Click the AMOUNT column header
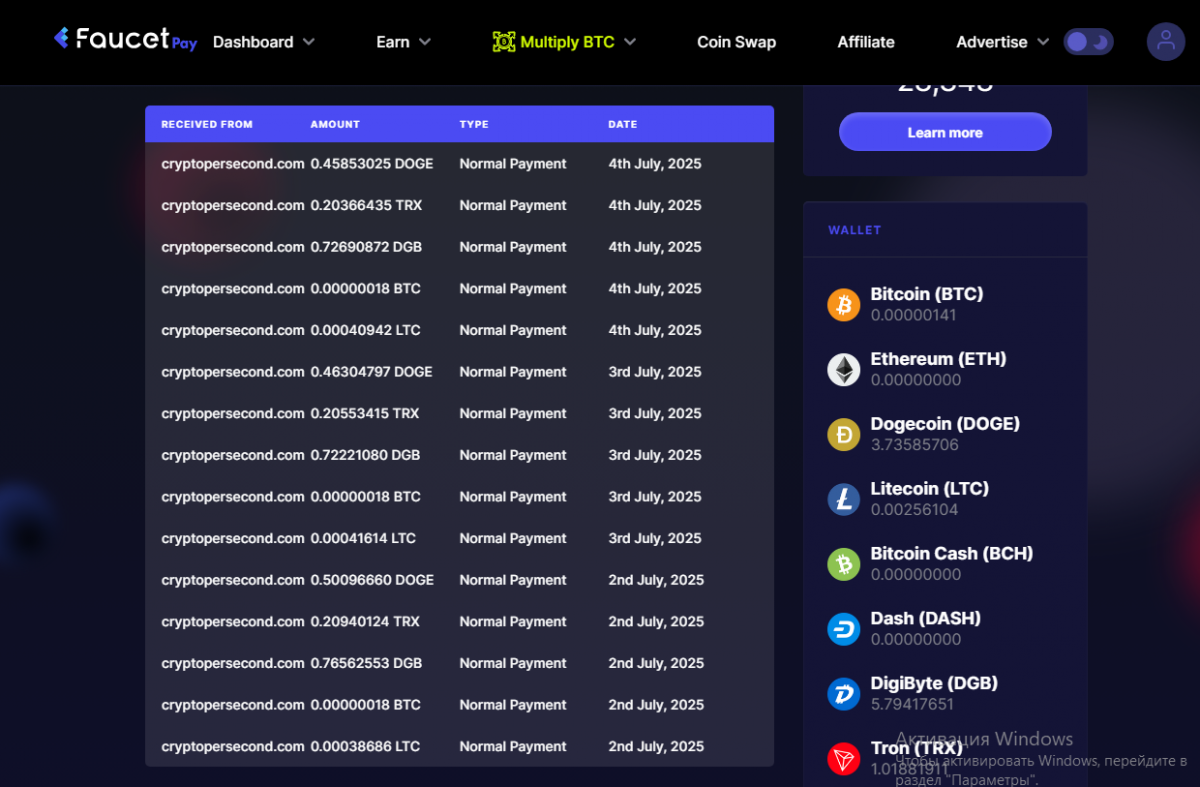Image resolution: width=1200 pixels, height=787 pixels. (x=335, y=125)
